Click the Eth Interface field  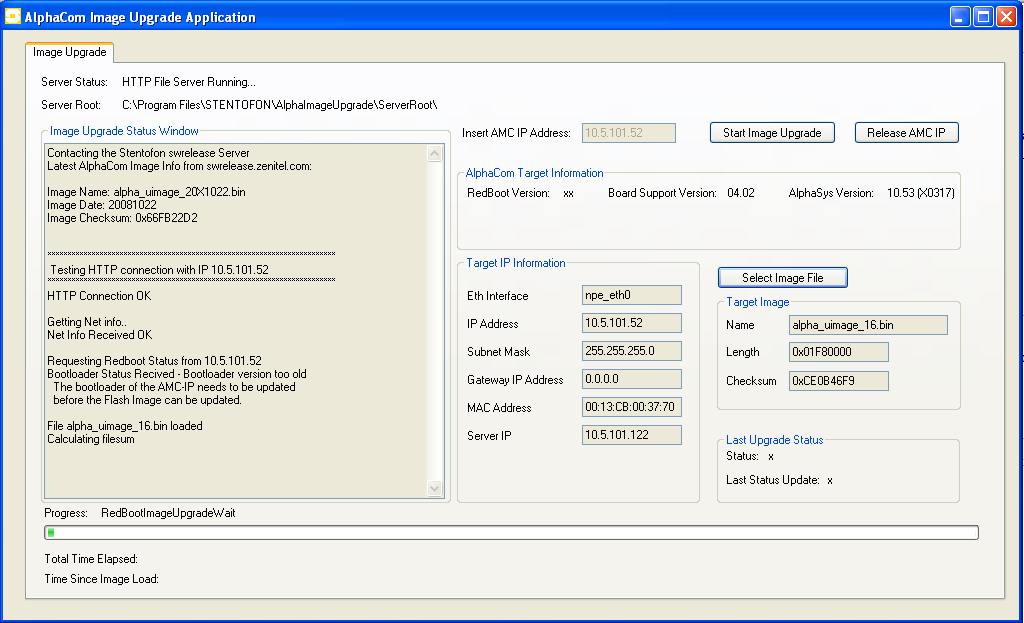click(631, 295)
